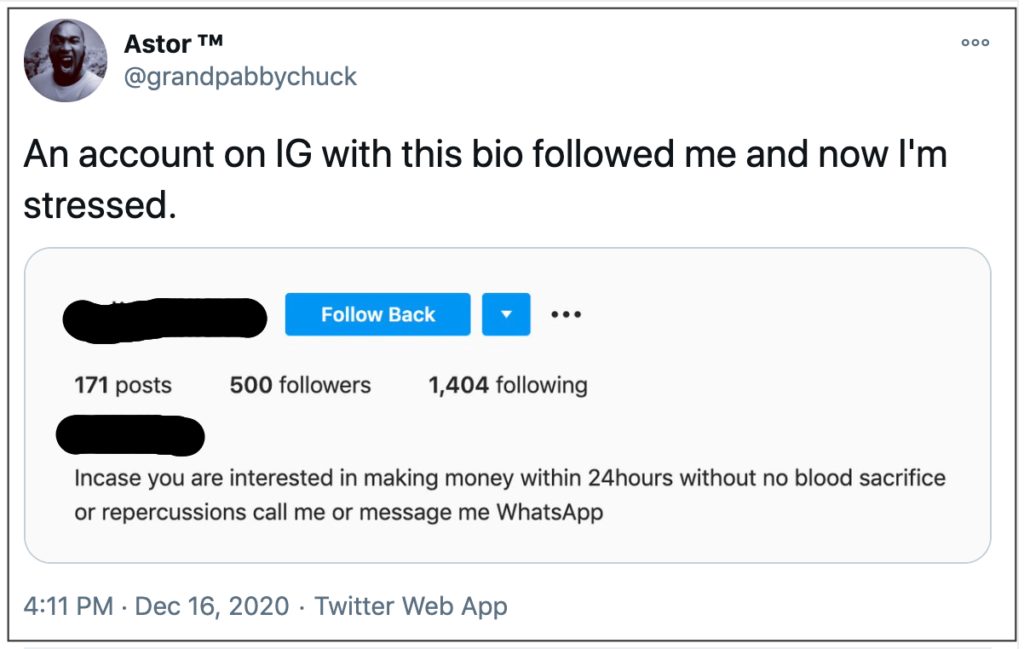Click the blacked-out Instagram username at top
Image resolution: width=1024 pixels, height=649 pixels.
click(x=165, y=317)
